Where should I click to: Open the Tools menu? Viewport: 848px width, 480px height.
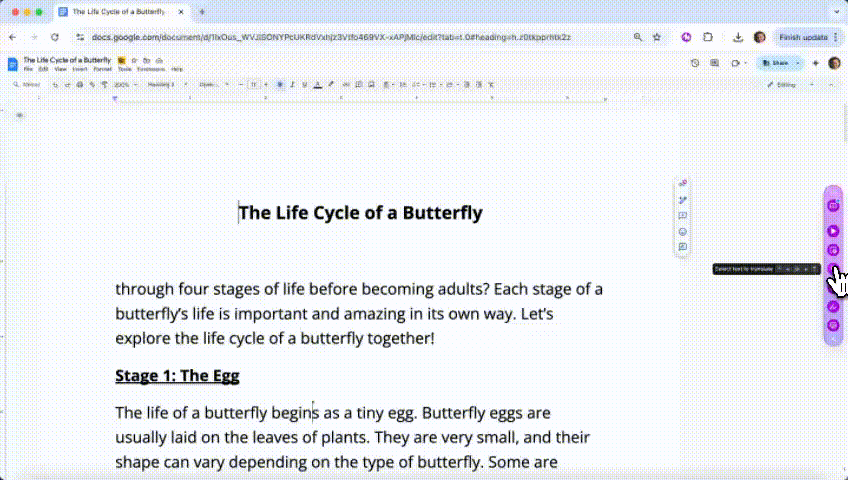coord(124,69)
